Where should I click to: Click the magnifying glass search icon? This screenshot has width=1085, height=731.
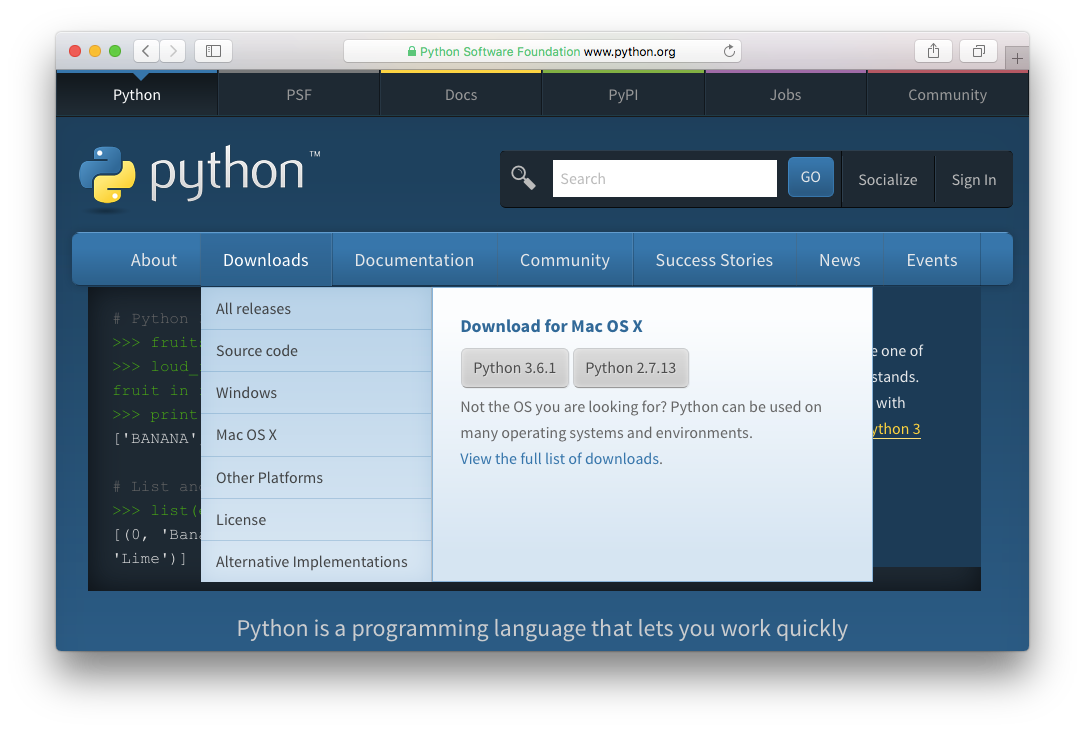[523, 178]
